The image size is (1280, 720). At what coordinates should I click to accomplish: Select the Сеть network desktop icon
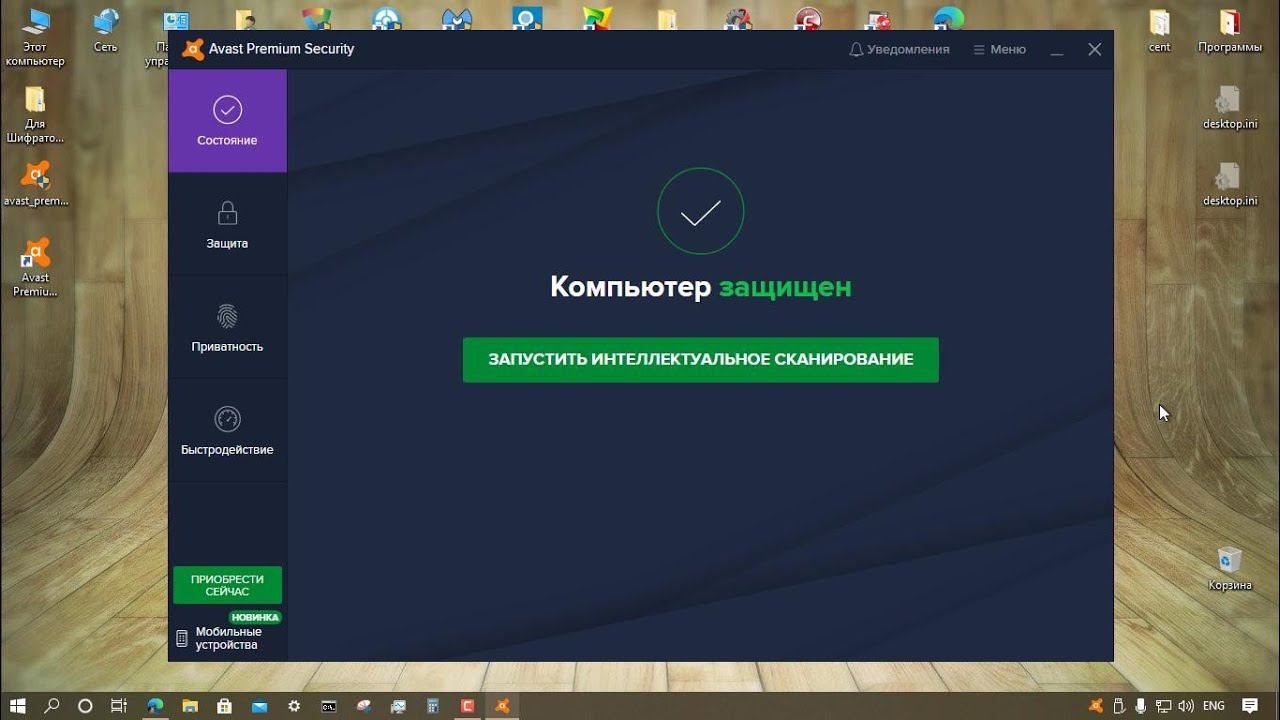click(105, 30)
